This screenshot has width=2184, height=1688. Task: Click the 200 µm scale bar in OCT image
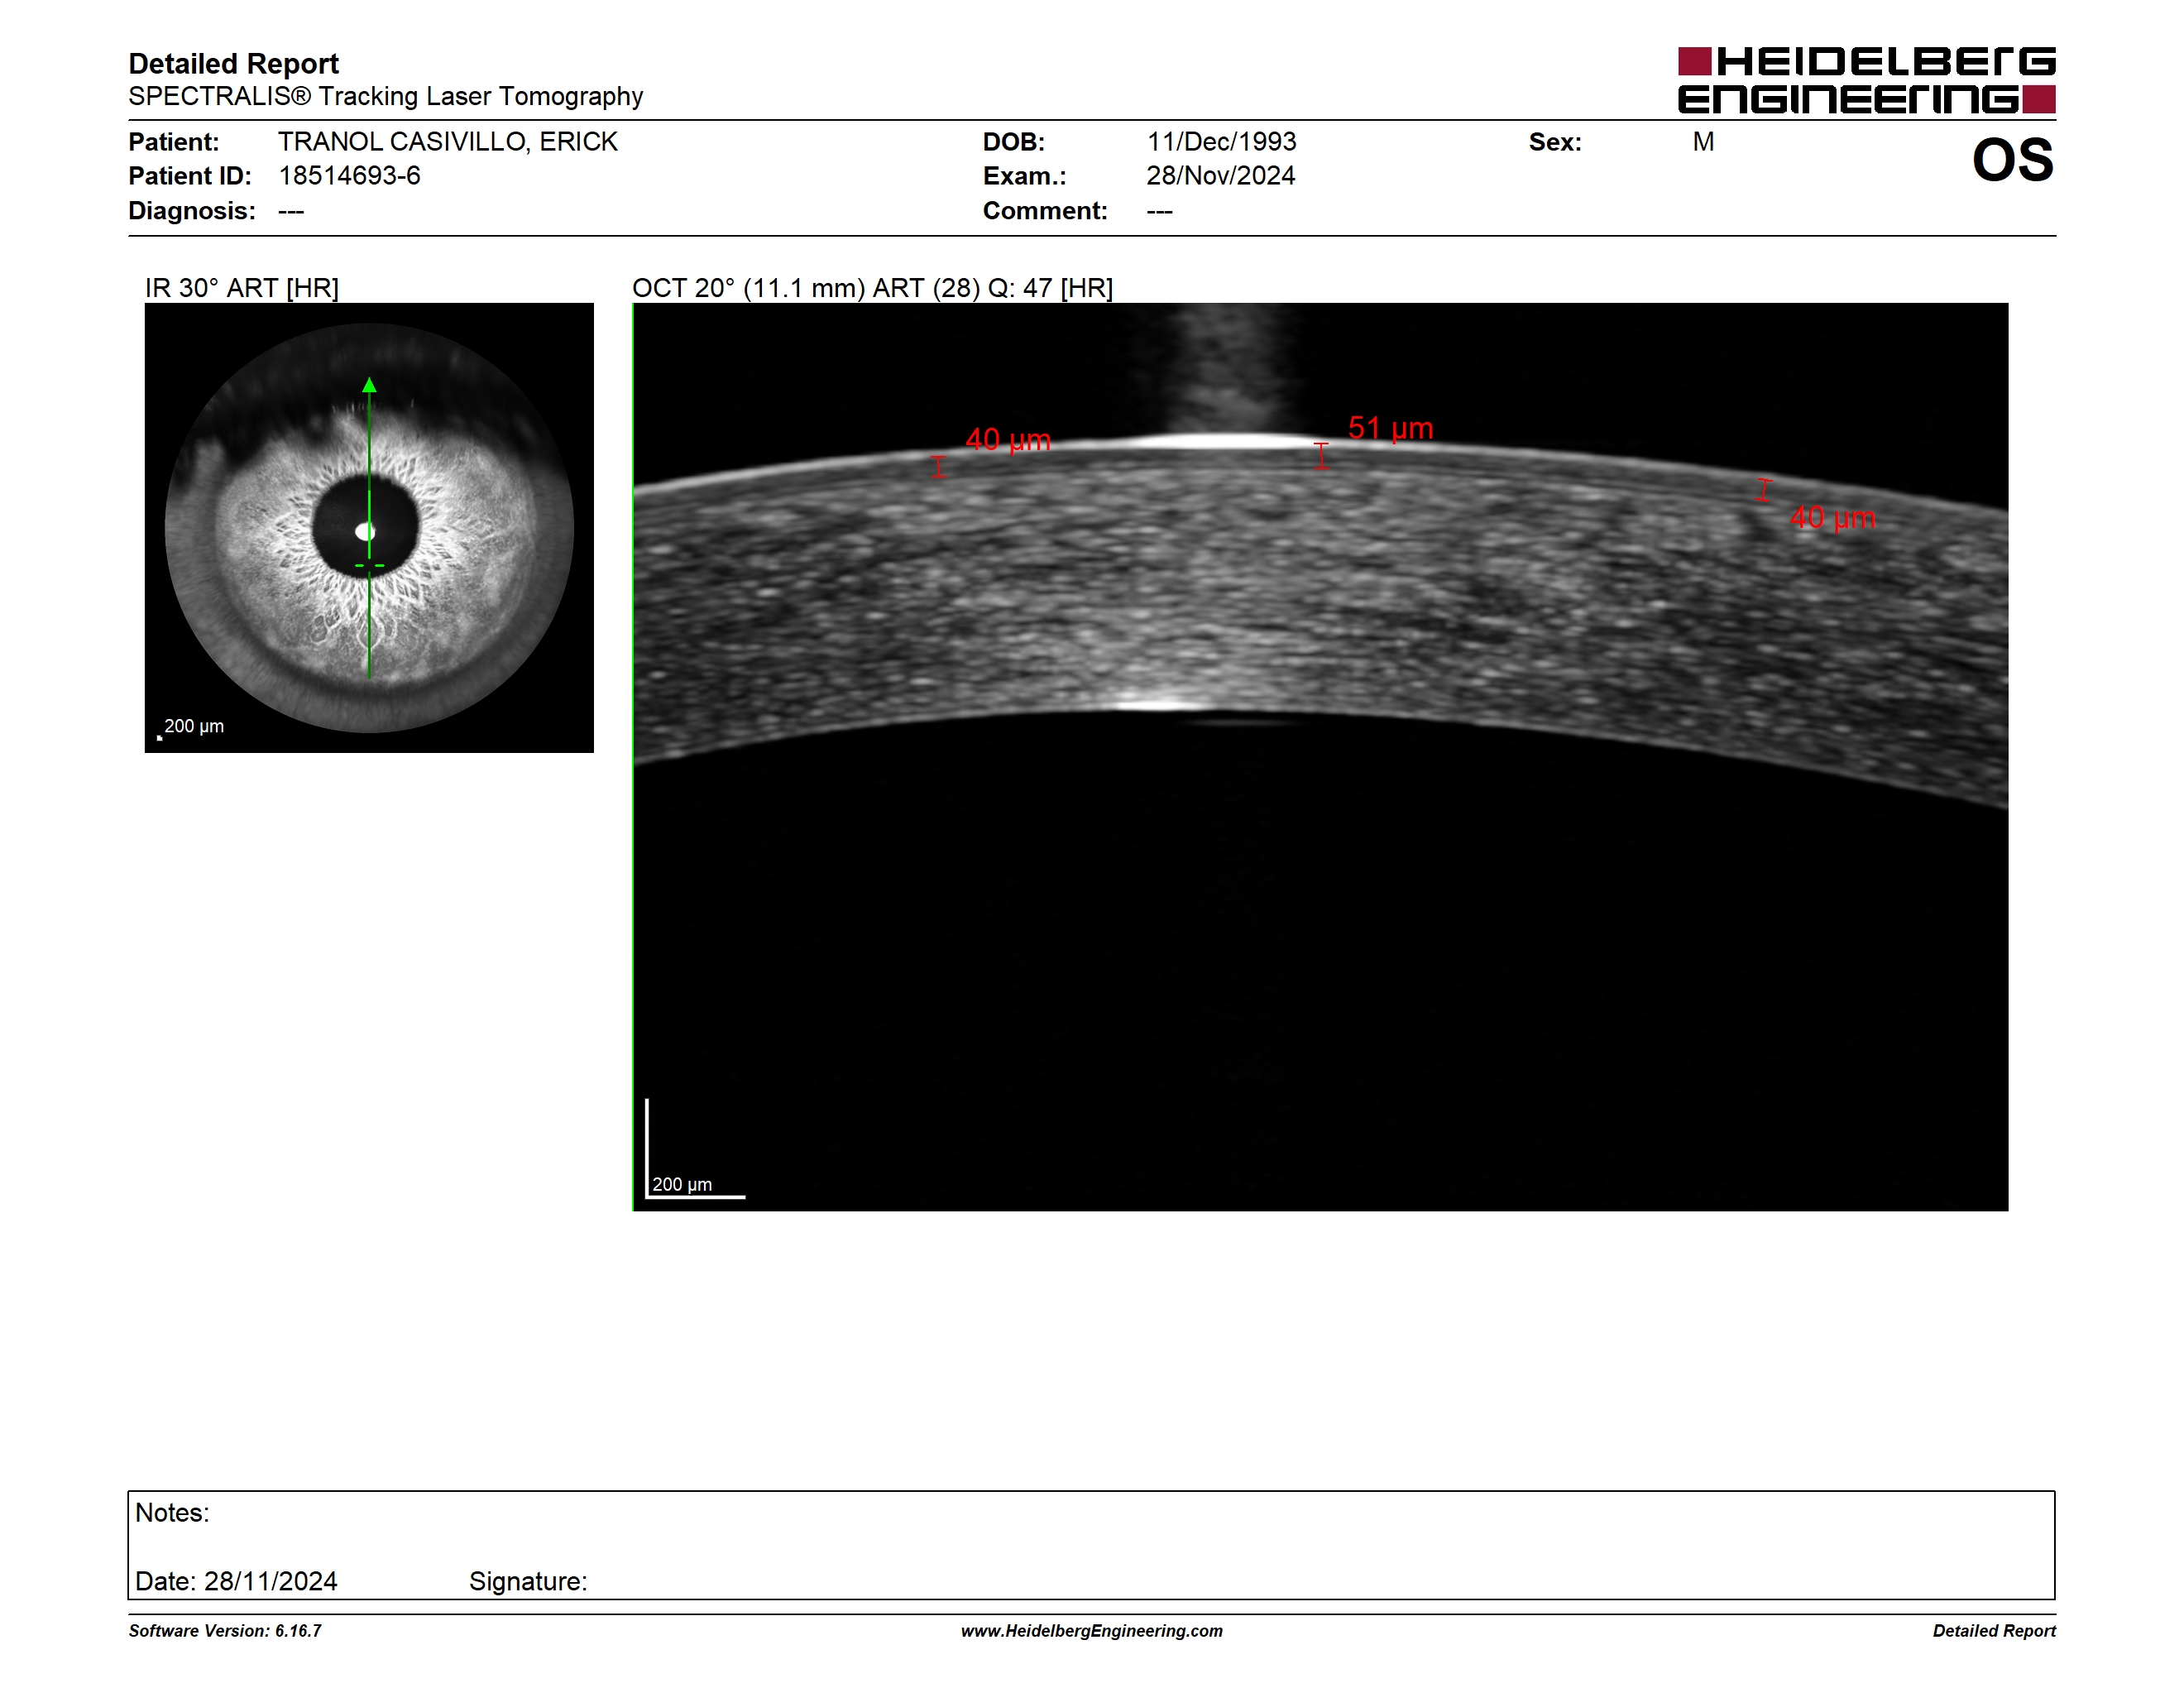pyautogui.click(x=695, y=1148)
